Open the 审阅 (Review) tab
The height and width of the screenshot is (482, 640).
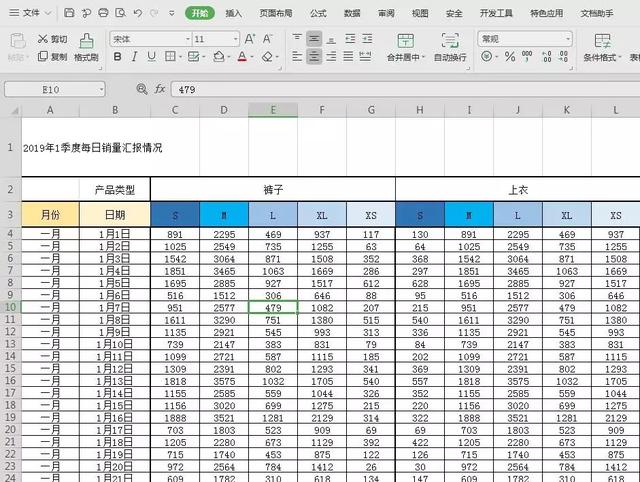[x=386, y=13]
